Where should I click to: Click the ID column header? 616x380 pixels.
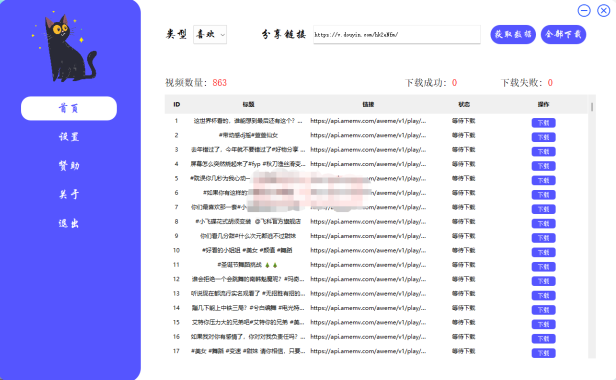176,104
